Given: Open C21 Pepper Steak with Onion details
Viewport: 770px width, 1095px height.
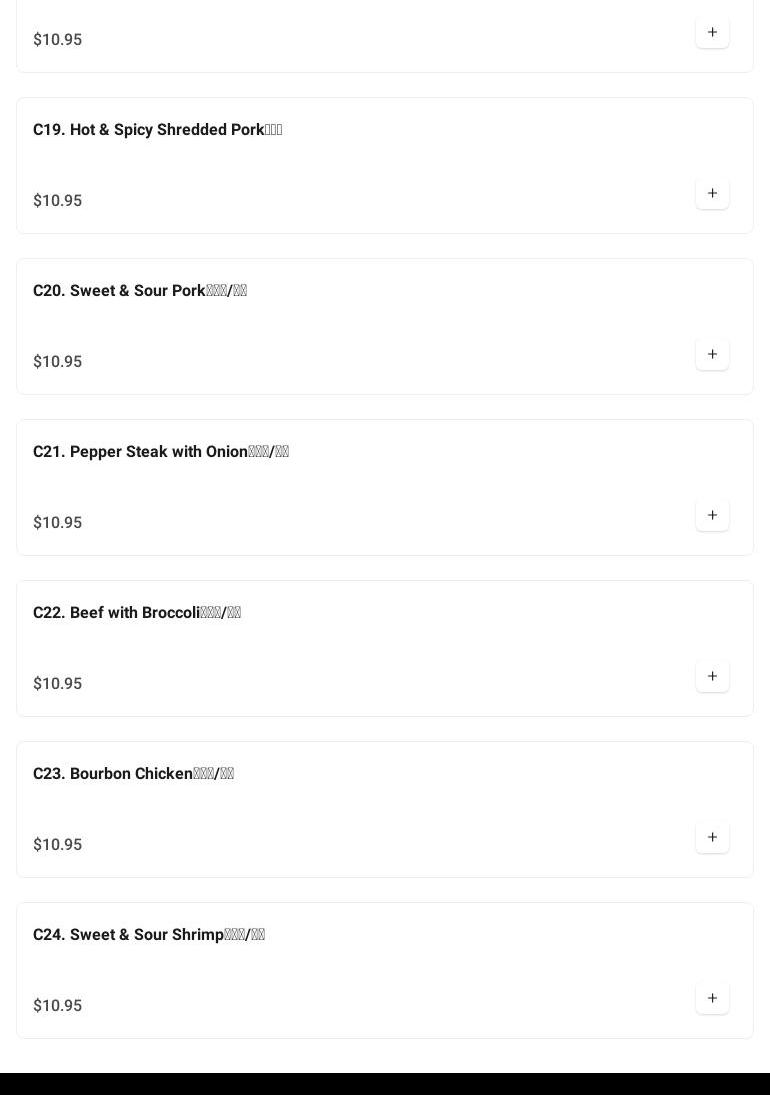Looking at the screenshot, I should point(160,452).
